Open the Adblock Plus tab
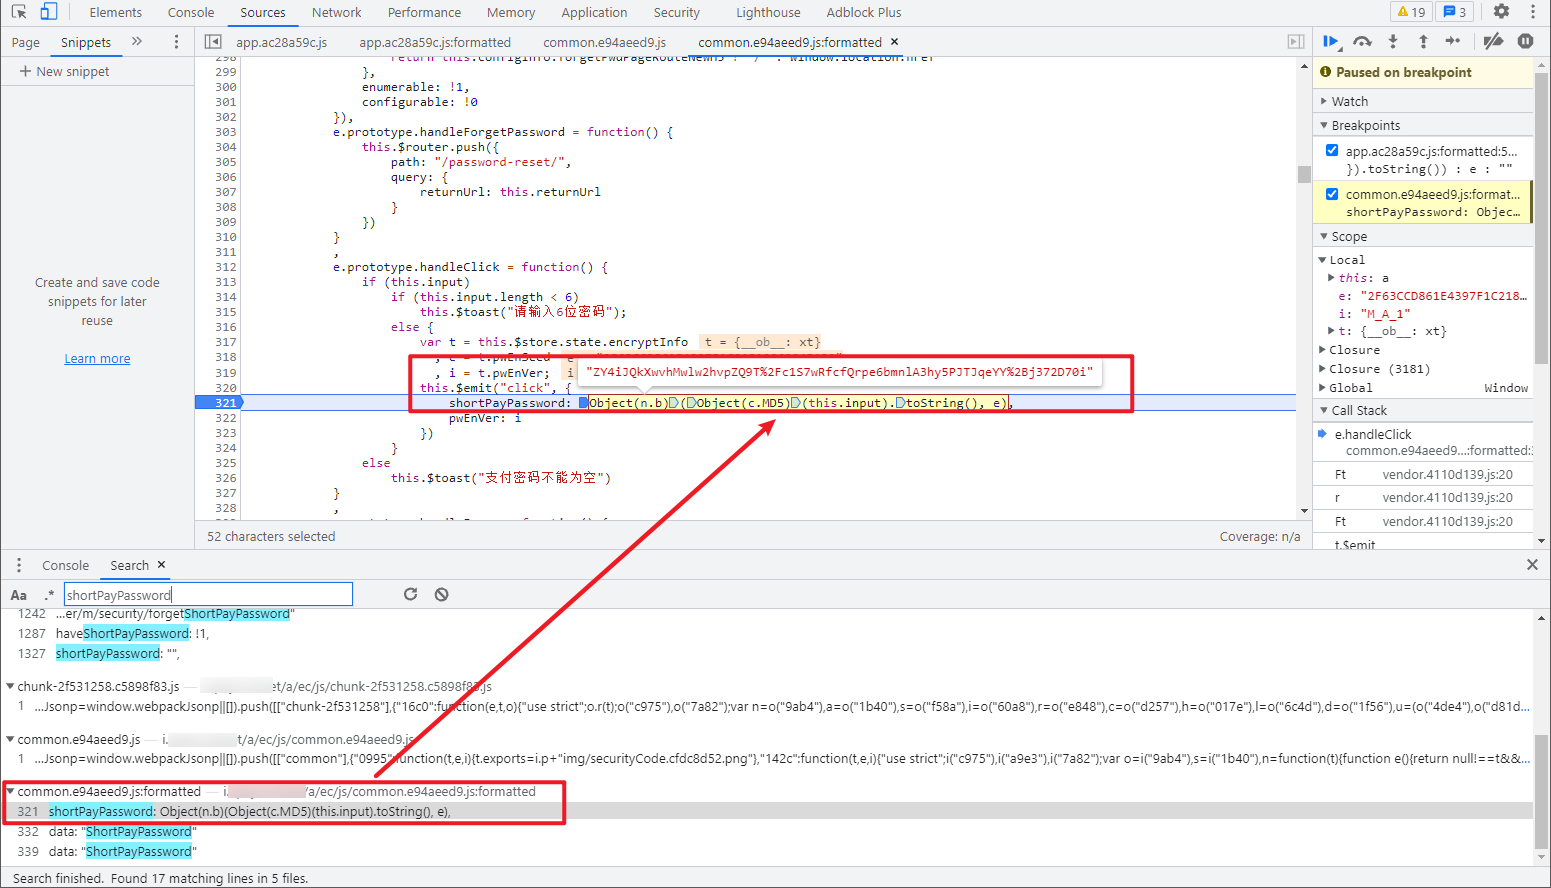The height and width of the screenshot is (888, 1551). click(x=864, y=13)
